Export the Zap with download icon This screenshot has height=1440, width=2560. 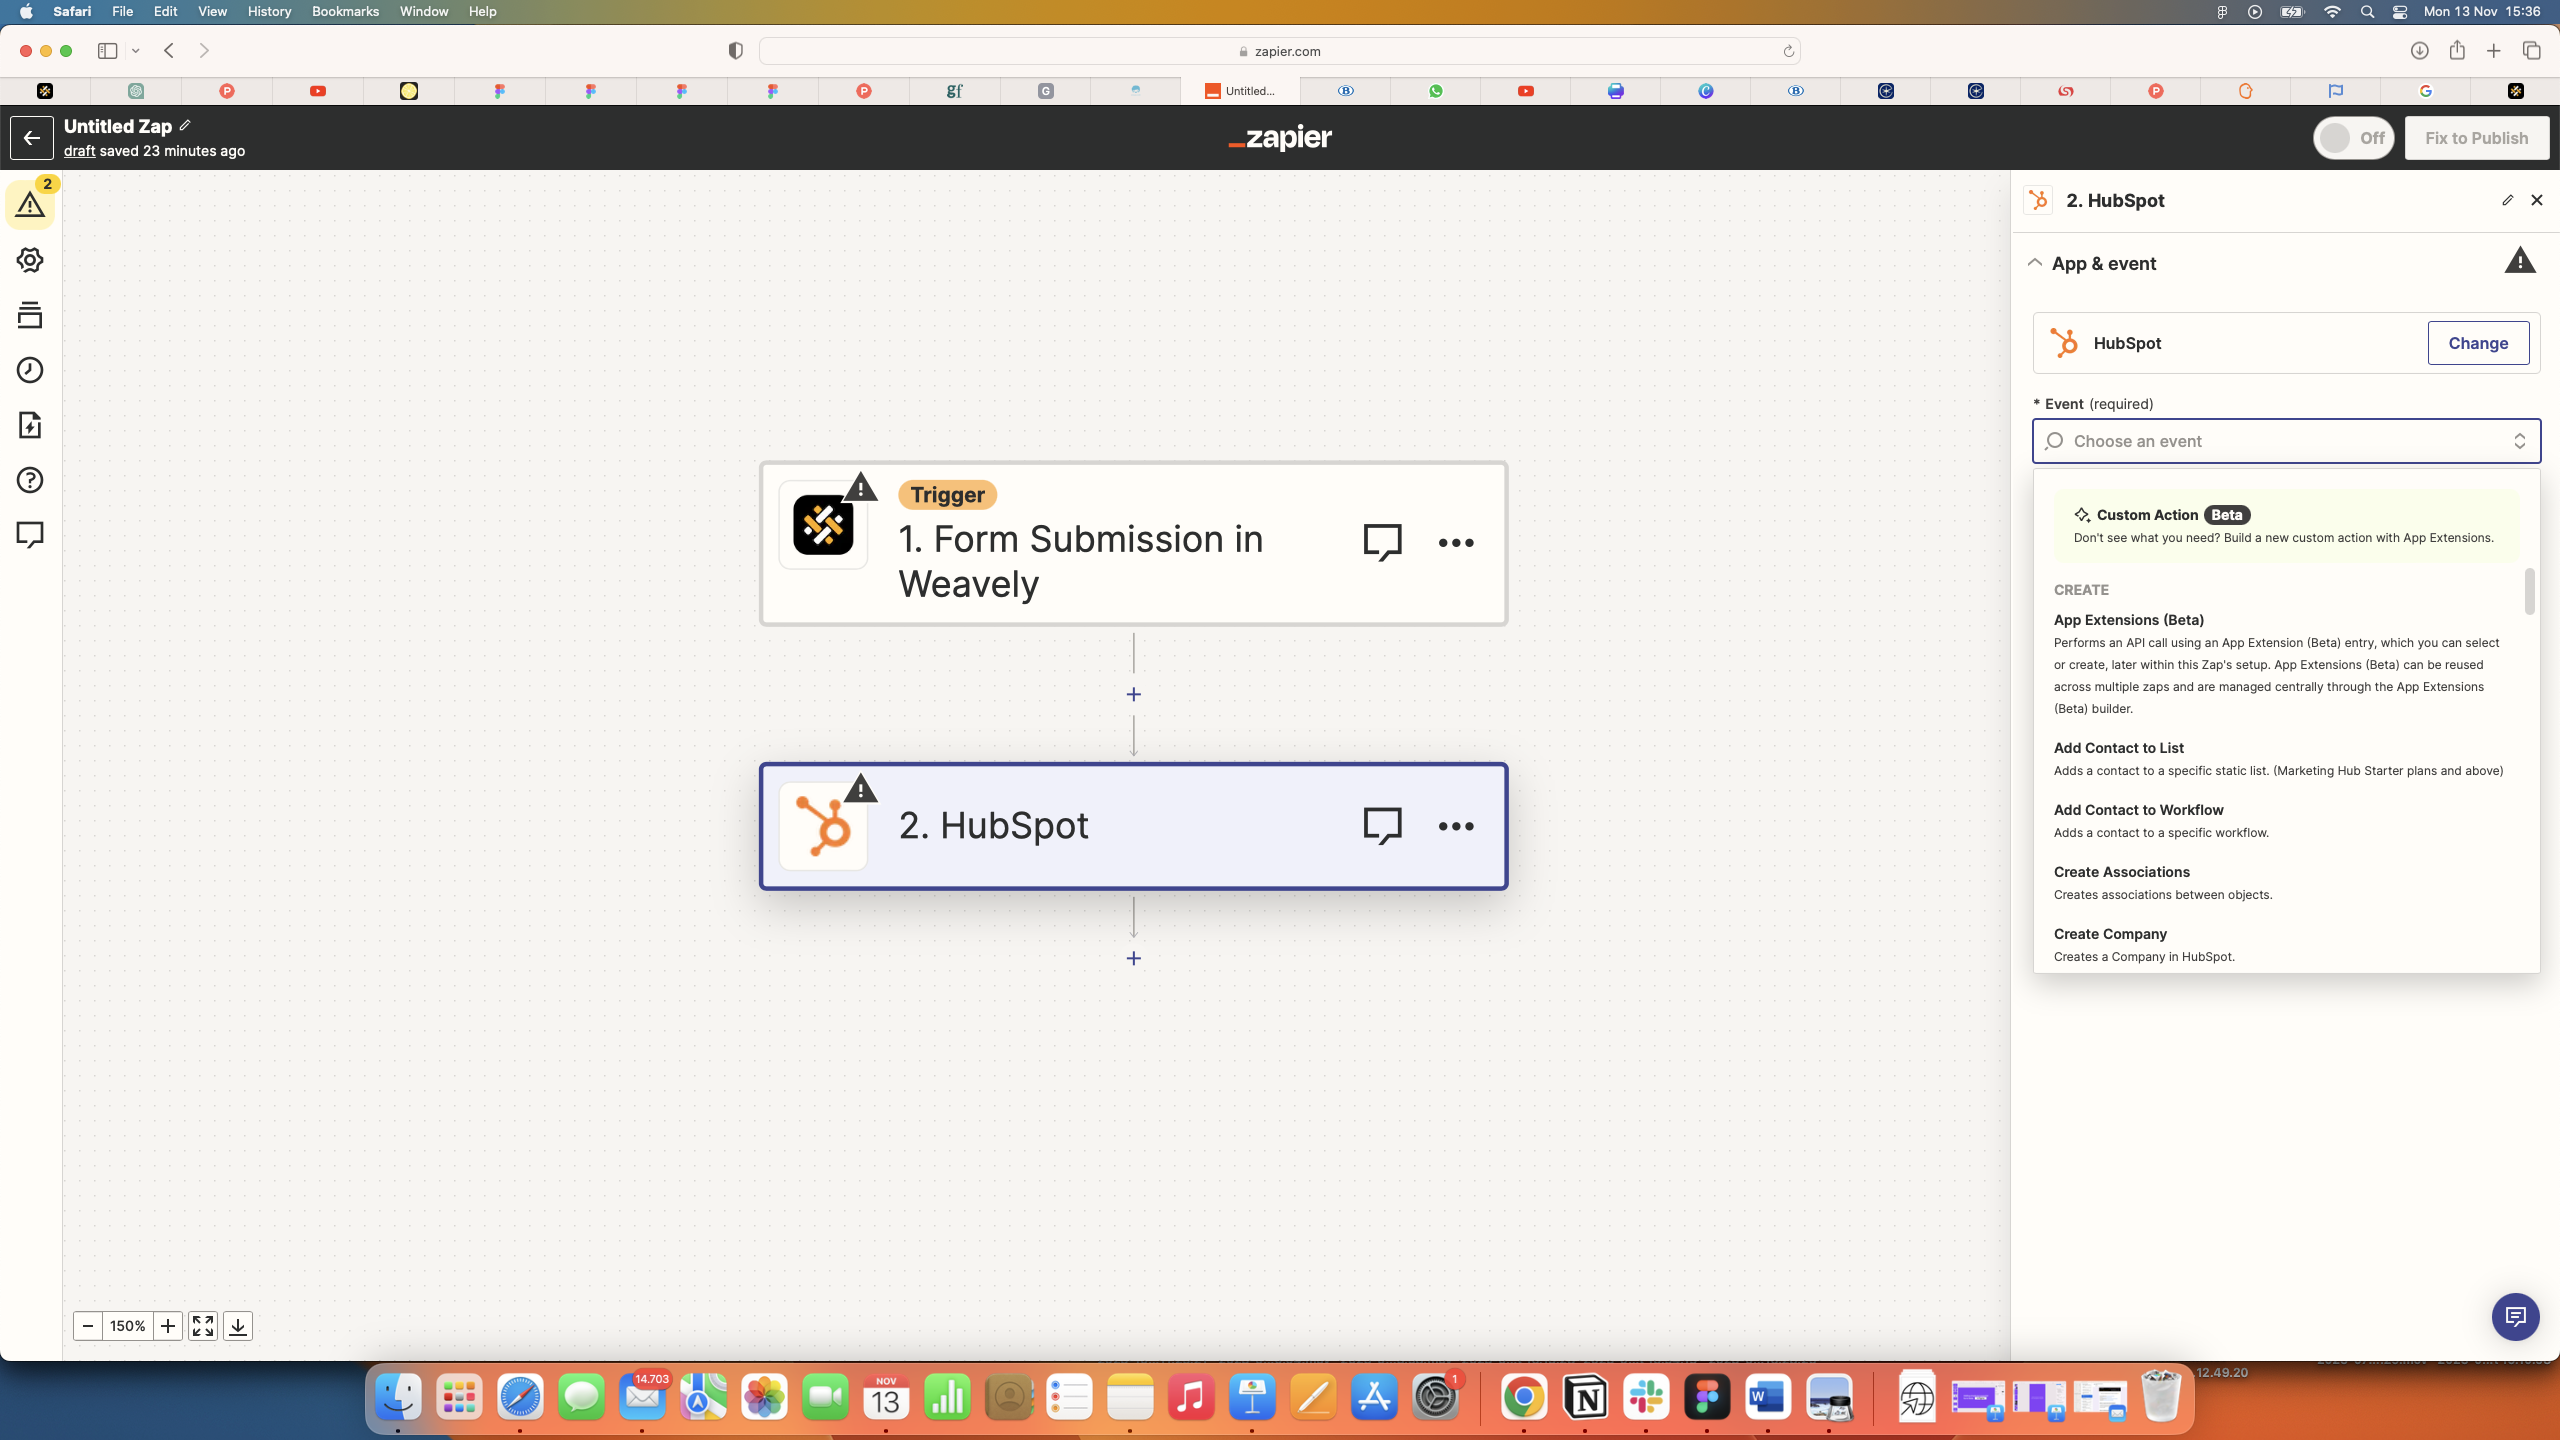[x=238, y=1326]
